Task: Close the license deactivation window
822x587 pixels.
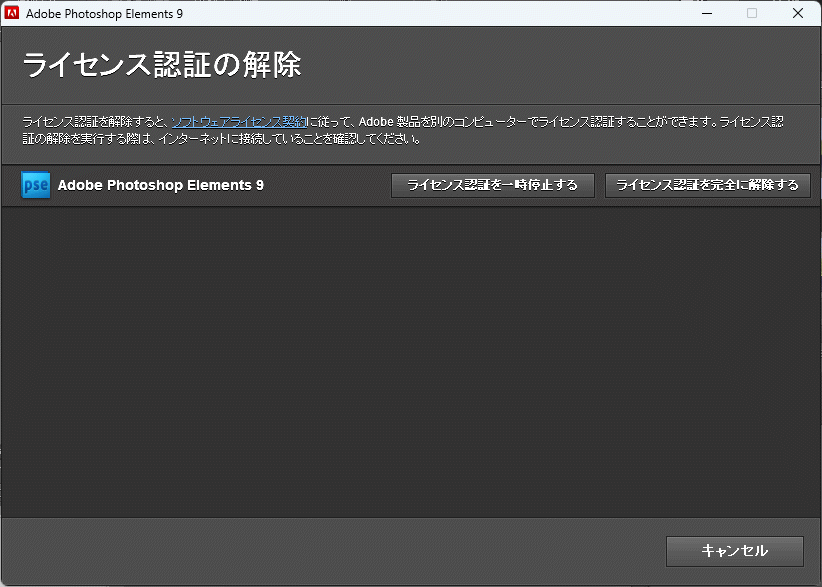Action: pos(798,13)
